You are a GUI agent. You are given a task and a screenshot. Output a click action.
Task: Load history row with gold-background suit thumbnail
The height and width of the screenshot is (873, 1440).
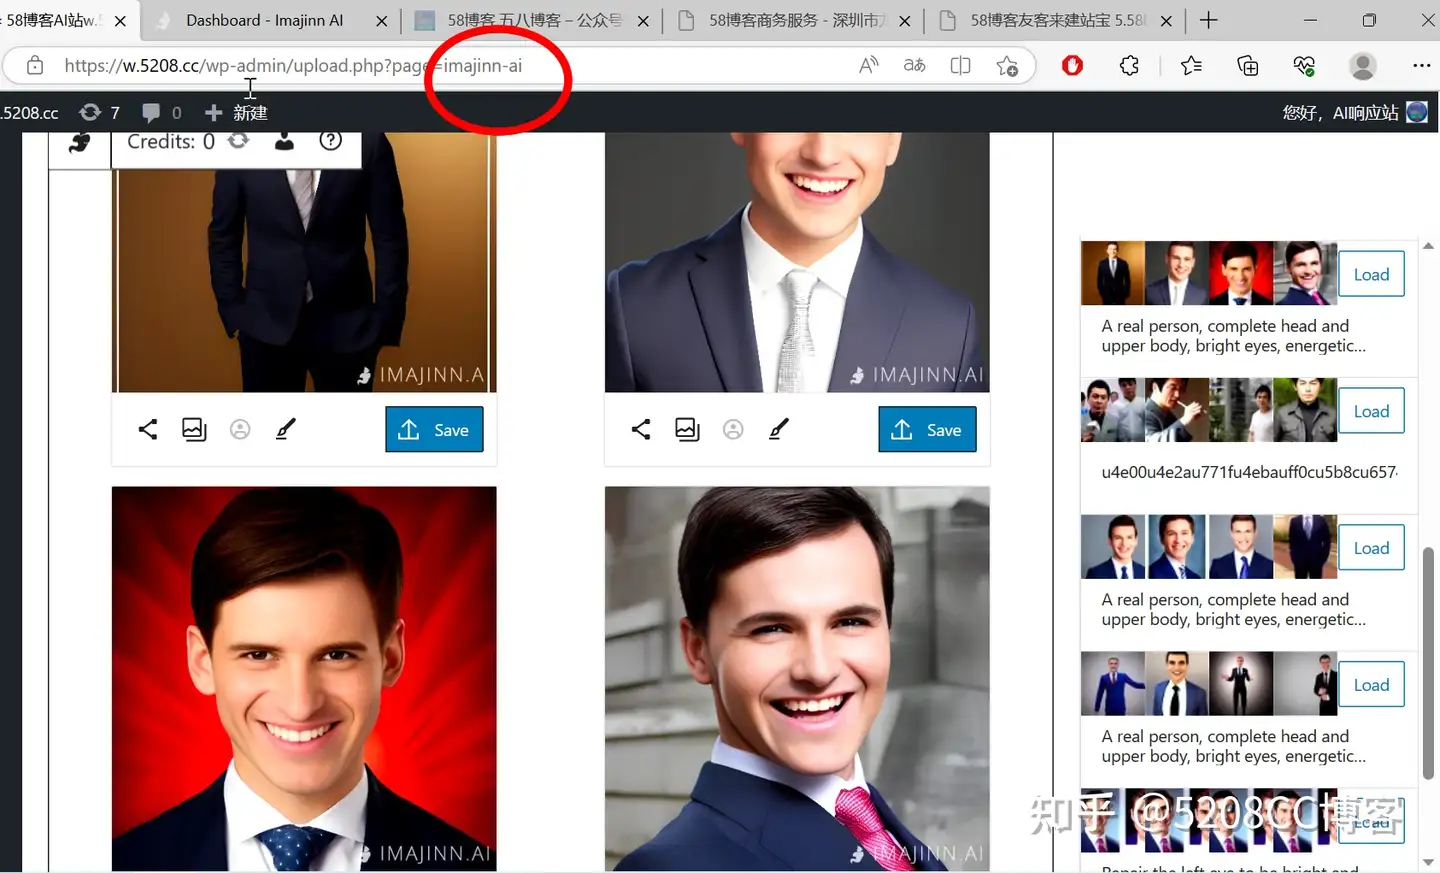pos(1371,274)
